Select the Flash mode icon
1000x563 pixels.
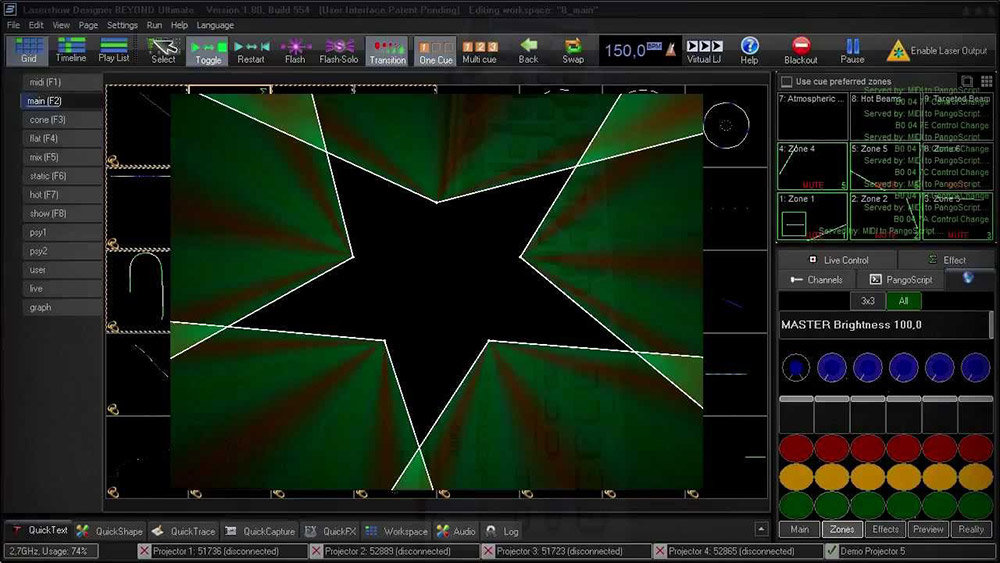(295, 46)
